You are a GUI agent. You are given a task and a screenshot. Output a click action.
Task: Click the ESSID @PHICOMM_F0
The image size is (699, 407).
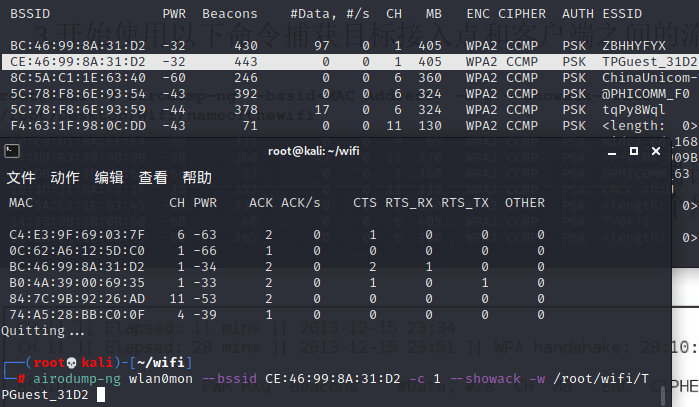pos(646,94)
